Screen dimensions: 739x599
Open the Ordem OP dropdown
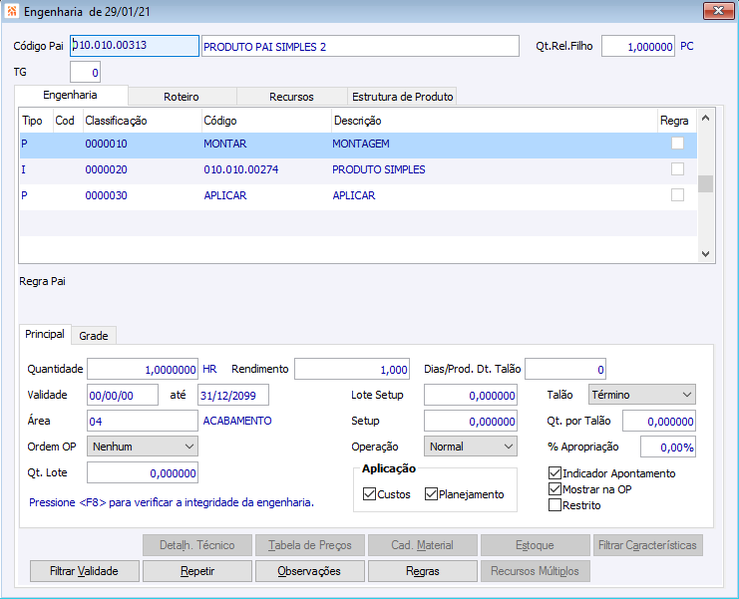point(143,446)
